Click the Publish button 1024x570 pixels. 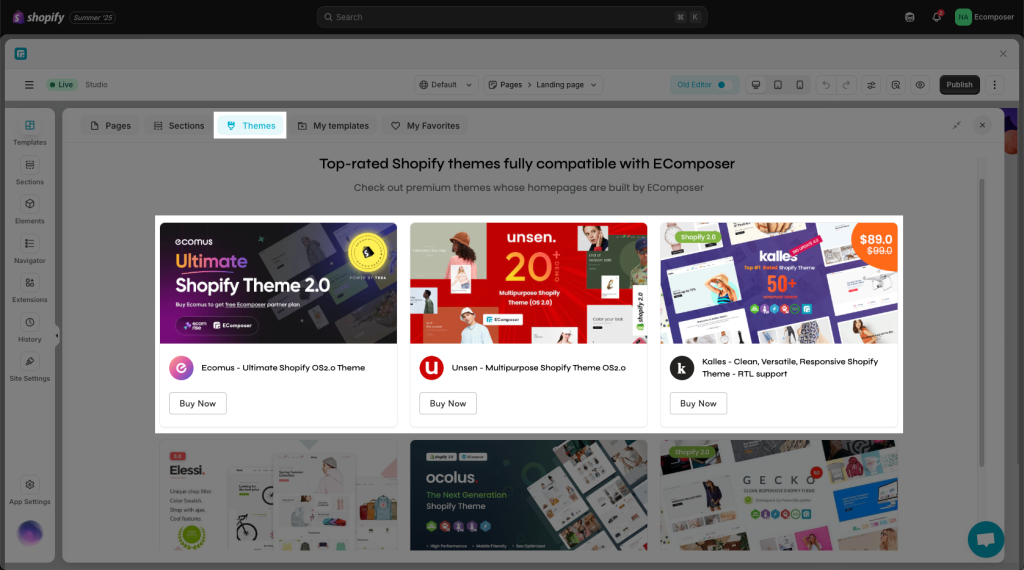pos(959,85)
